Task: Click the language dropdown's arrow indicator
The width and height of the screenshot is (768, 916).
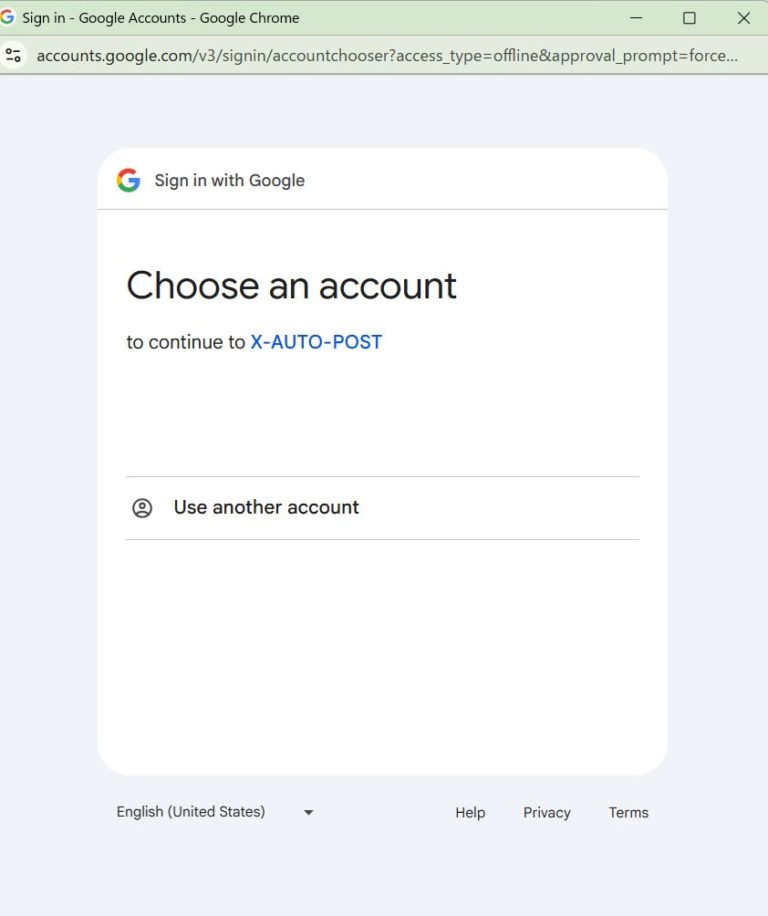Action: tap(308, 812)
